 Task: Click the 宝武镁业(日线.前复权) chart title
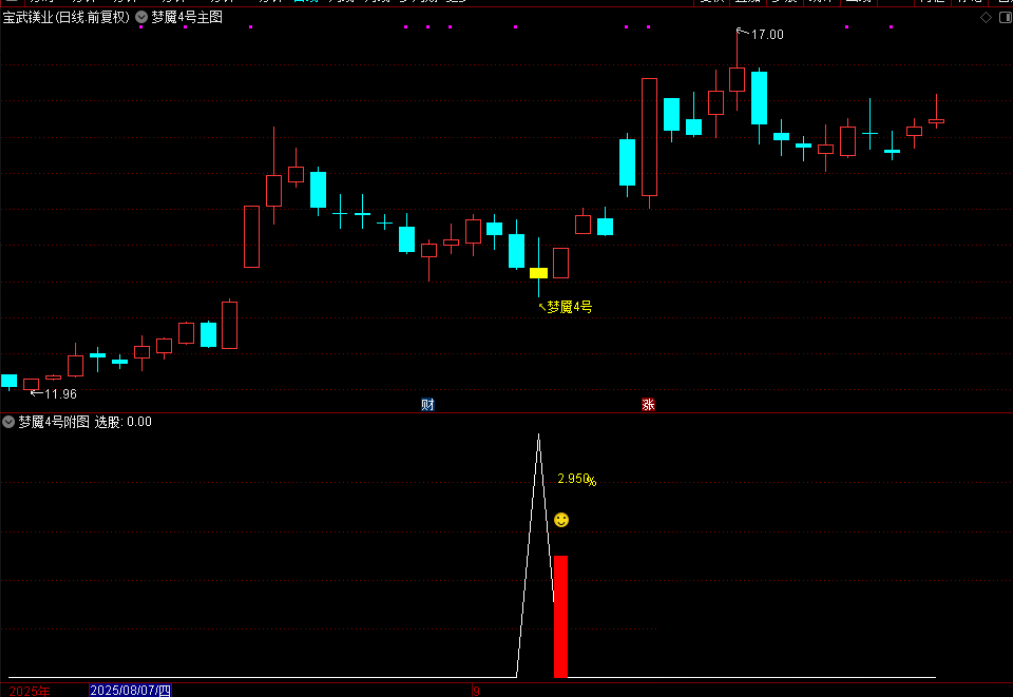(67, 17)
